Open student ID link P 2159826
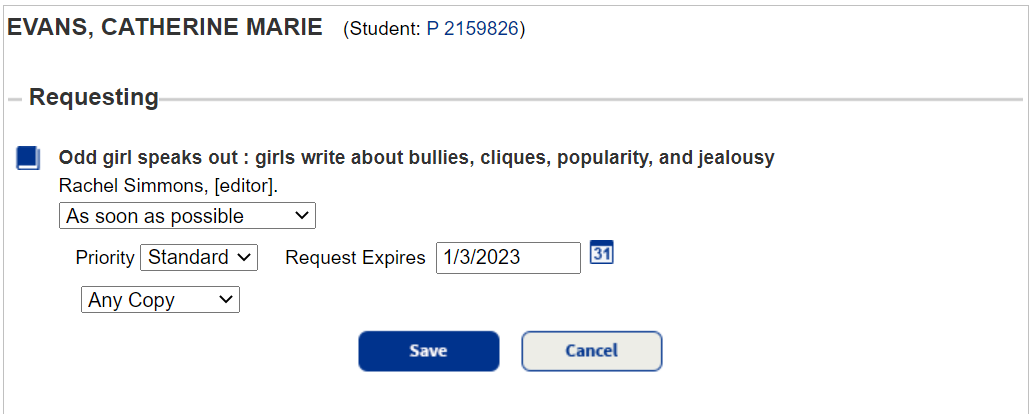Image resolution: width=1032 pixels, height=414 pixels. (472, 29)
